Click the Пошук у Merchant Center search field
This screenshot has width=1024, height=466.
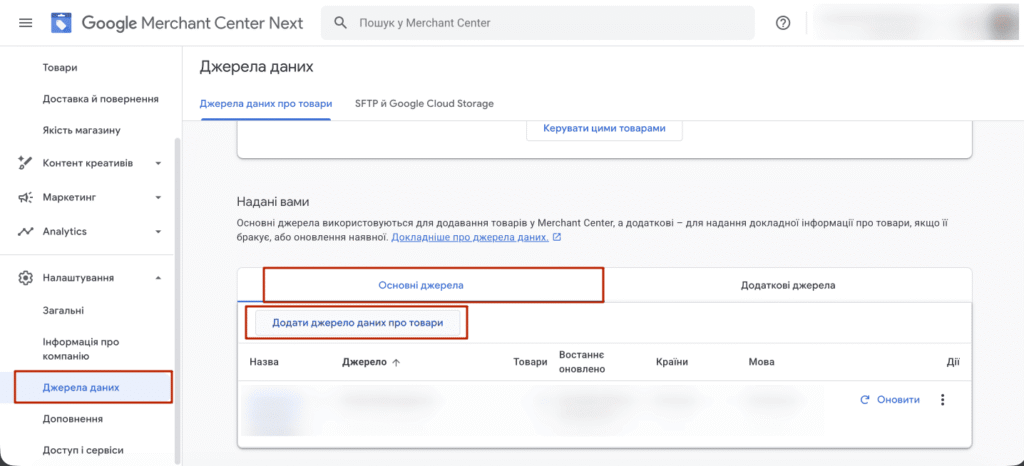pos(537,23)
